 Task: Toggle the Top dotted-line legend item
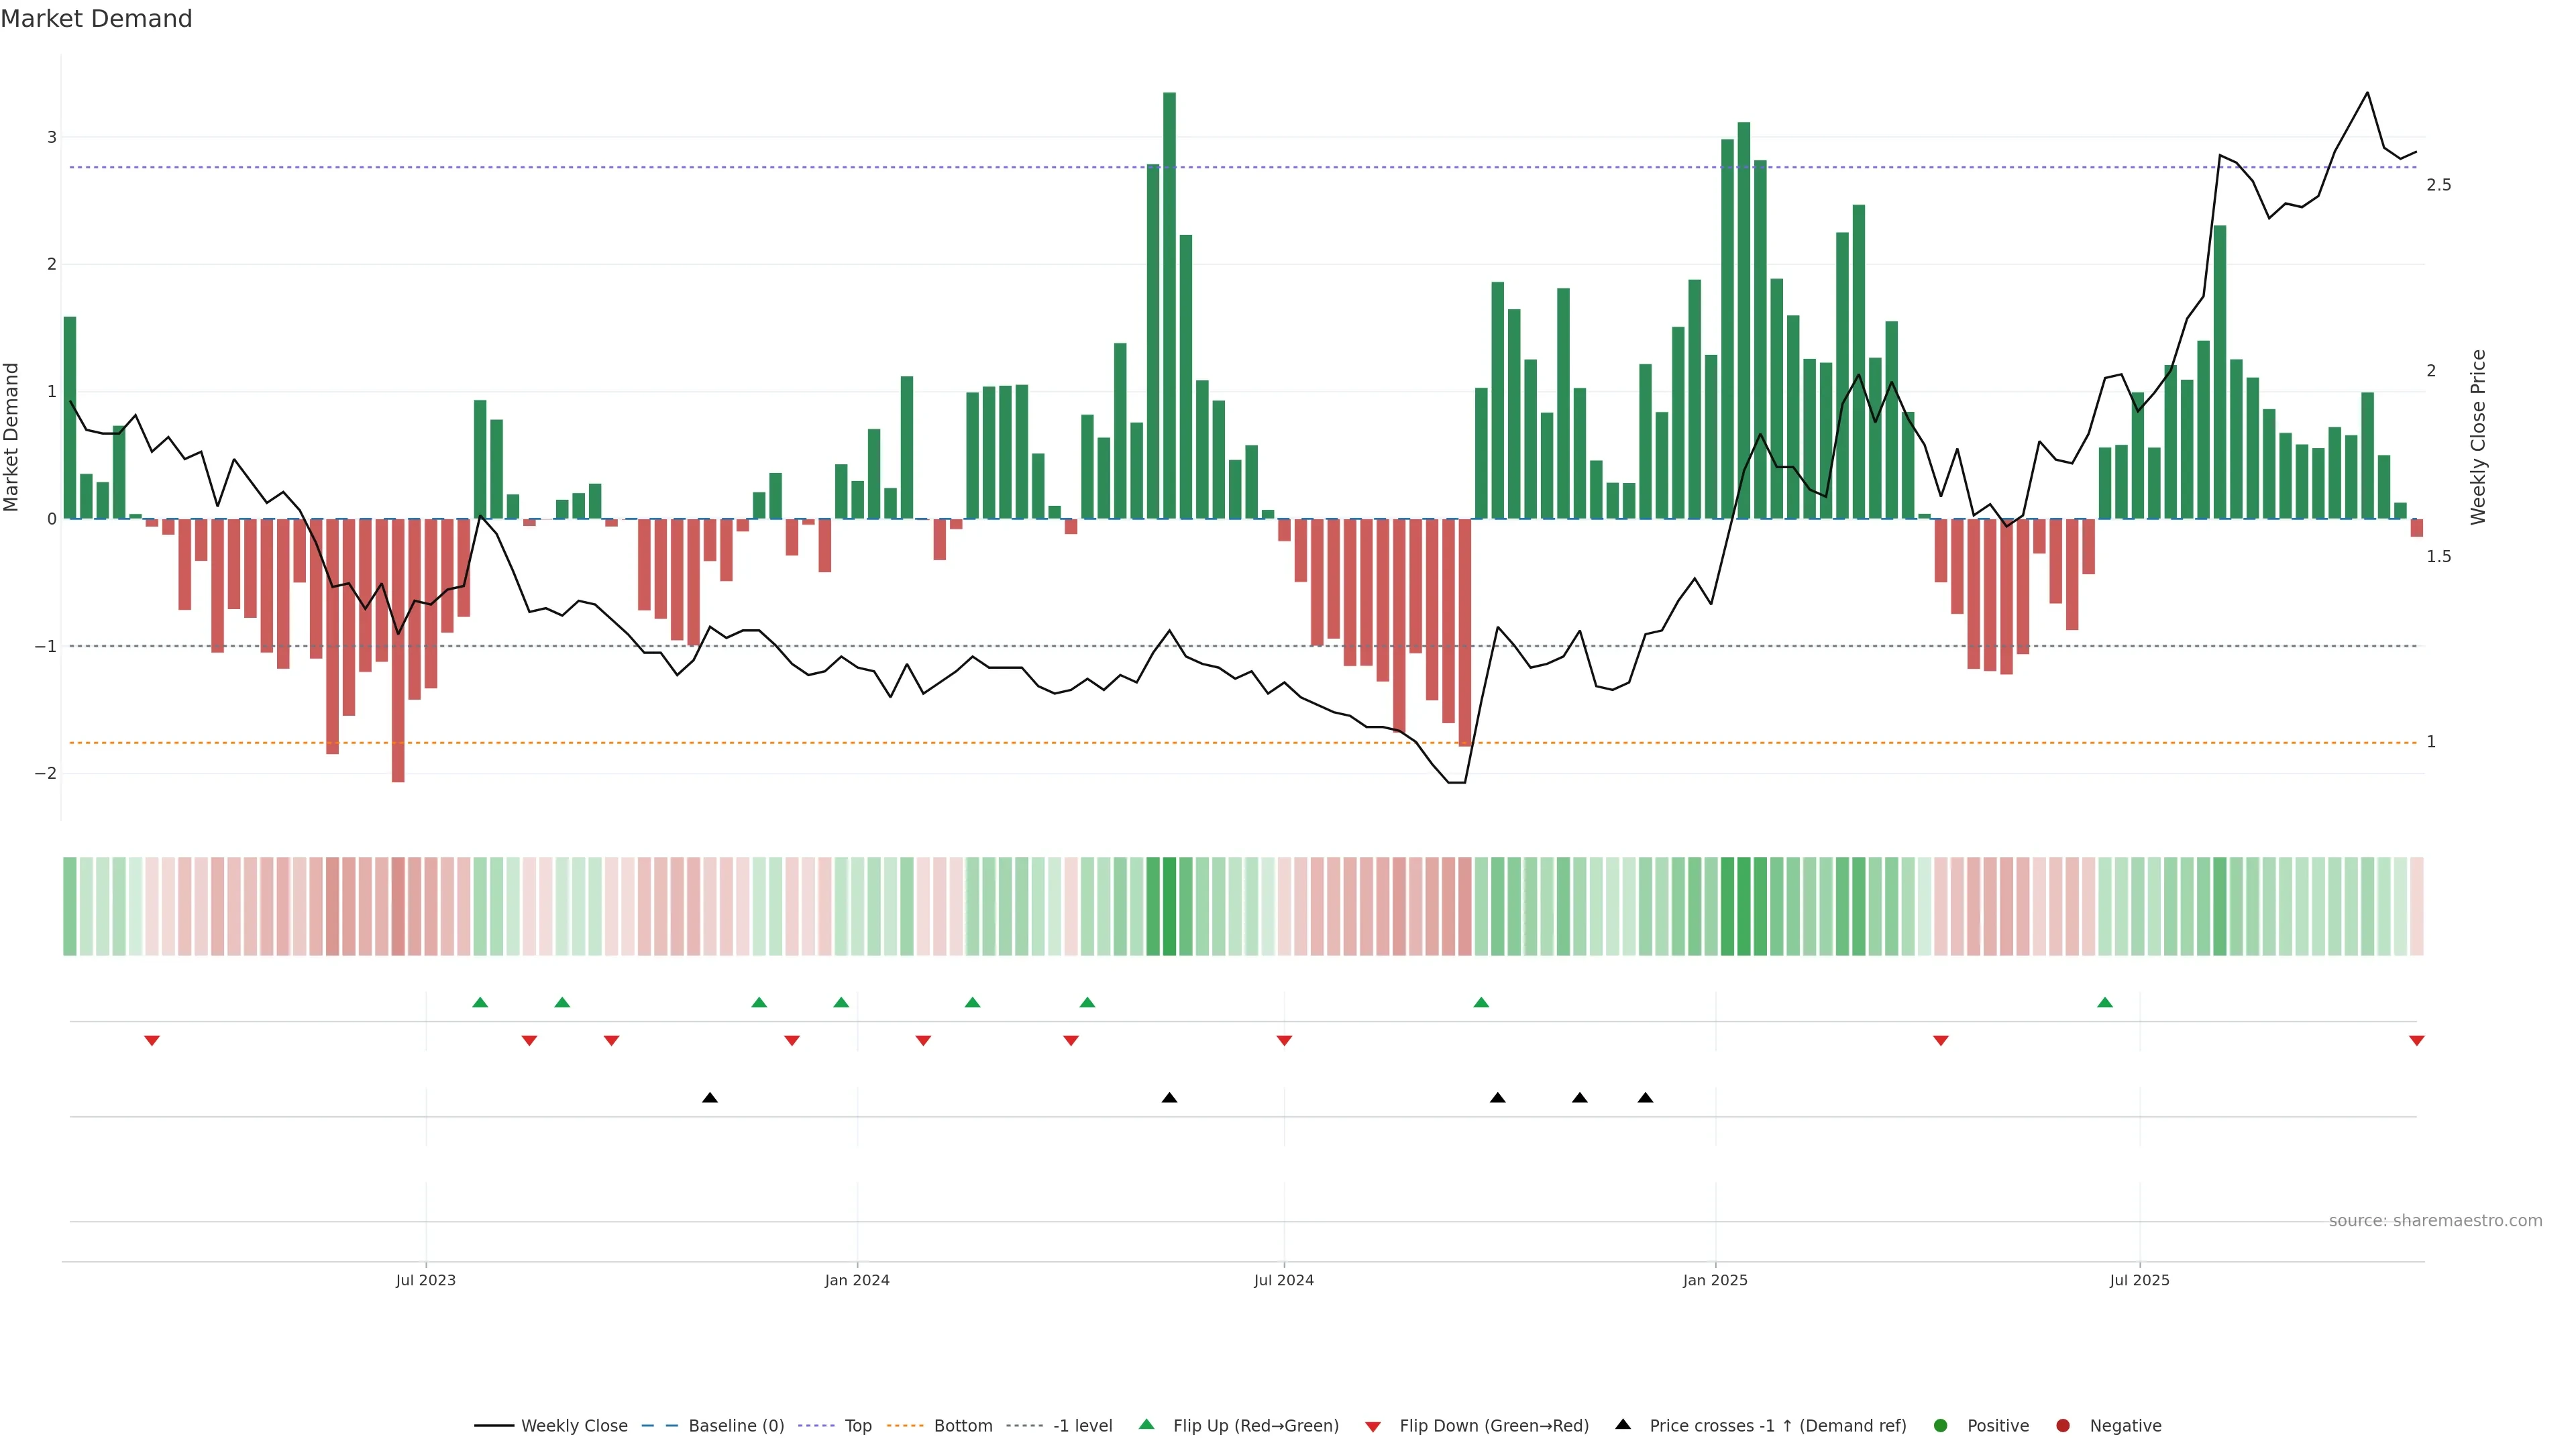click(857, 1426)
